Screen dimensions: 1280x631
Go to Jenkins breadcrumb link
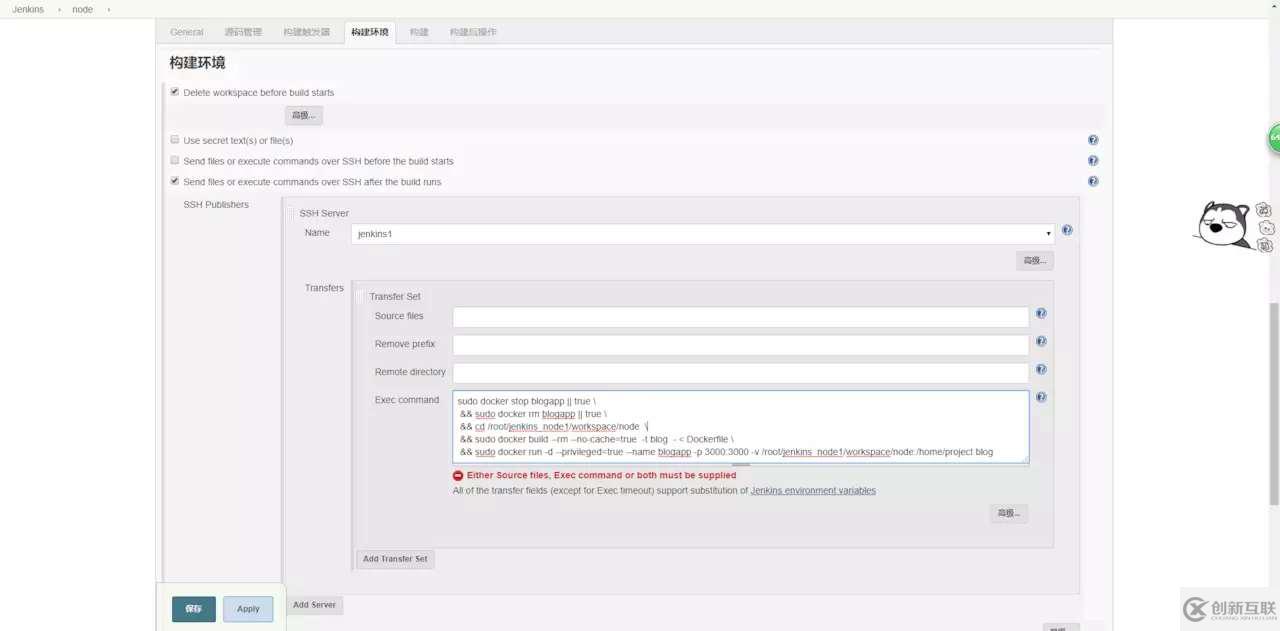pyautogui.click(x=28, y=9)
